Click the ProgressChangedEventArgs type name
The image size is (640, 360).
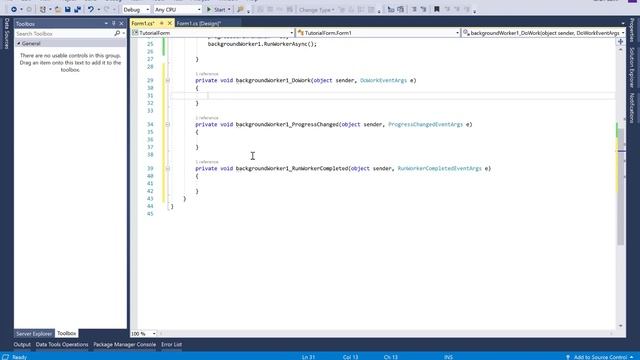(x=425, y=124)
